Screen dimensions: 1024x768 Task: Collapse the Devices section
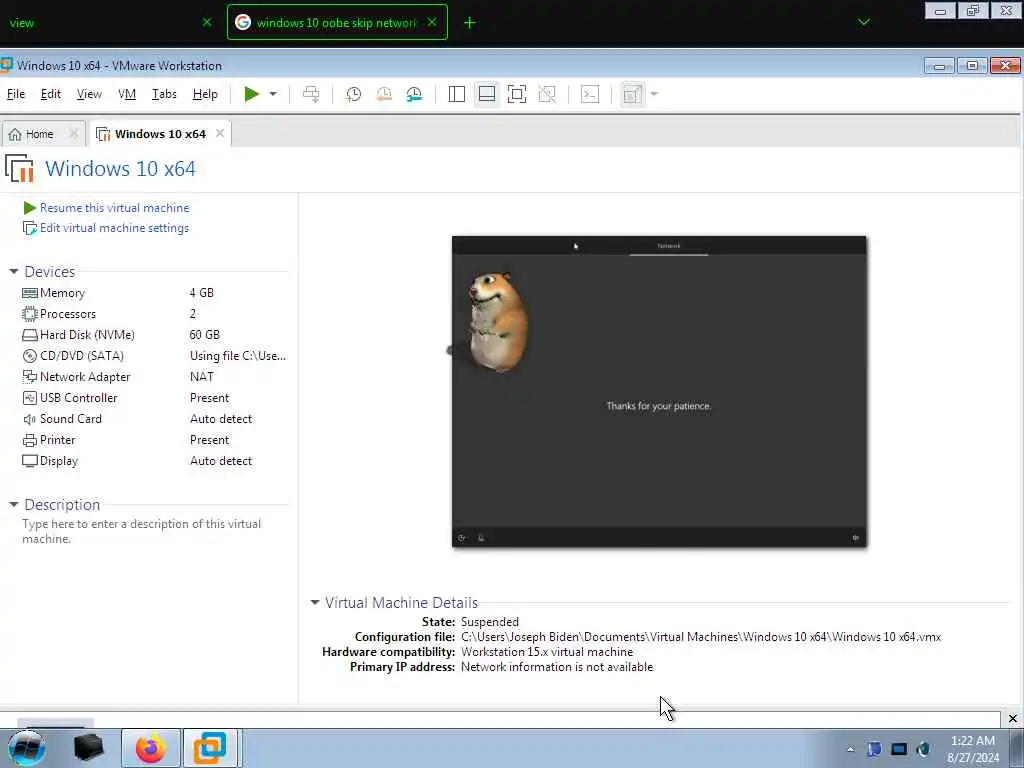tap(14, 271)
